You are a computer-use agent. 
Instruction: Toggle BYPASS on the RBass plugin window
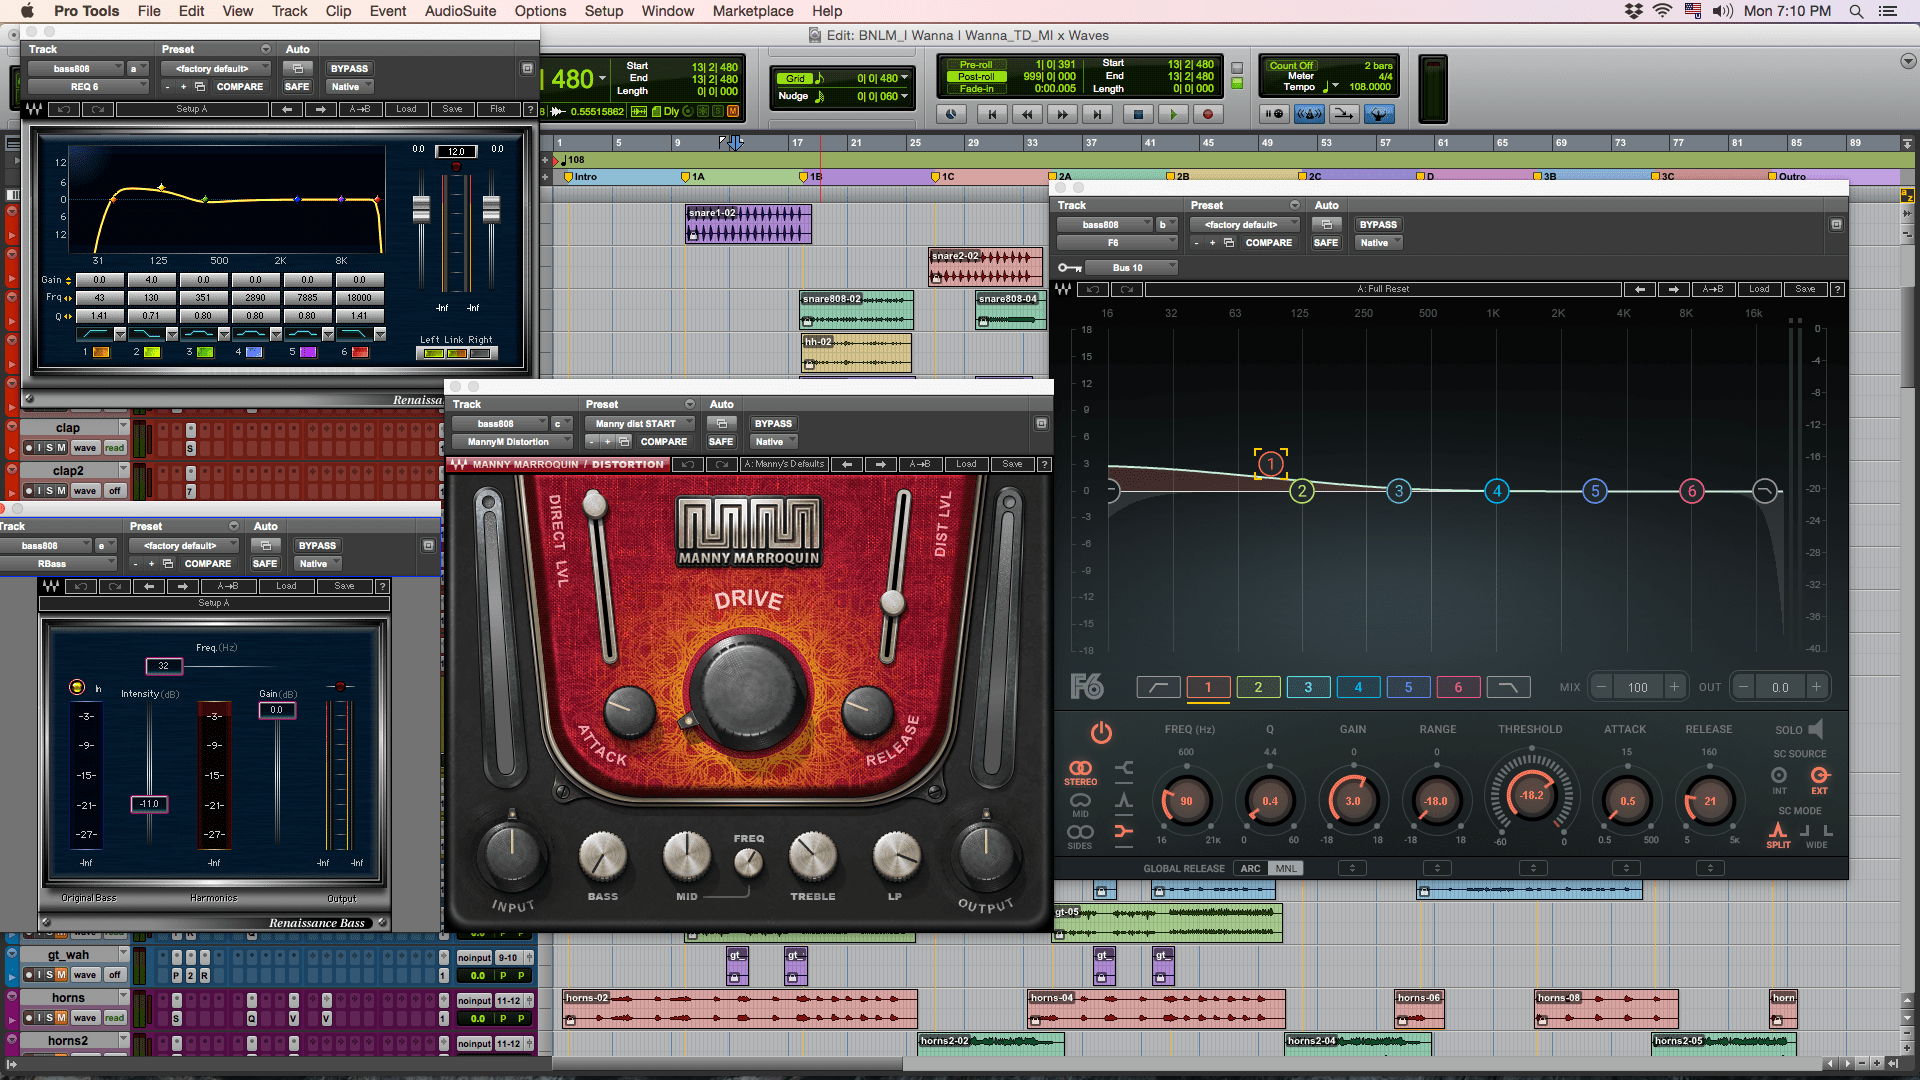coord(317,546)
